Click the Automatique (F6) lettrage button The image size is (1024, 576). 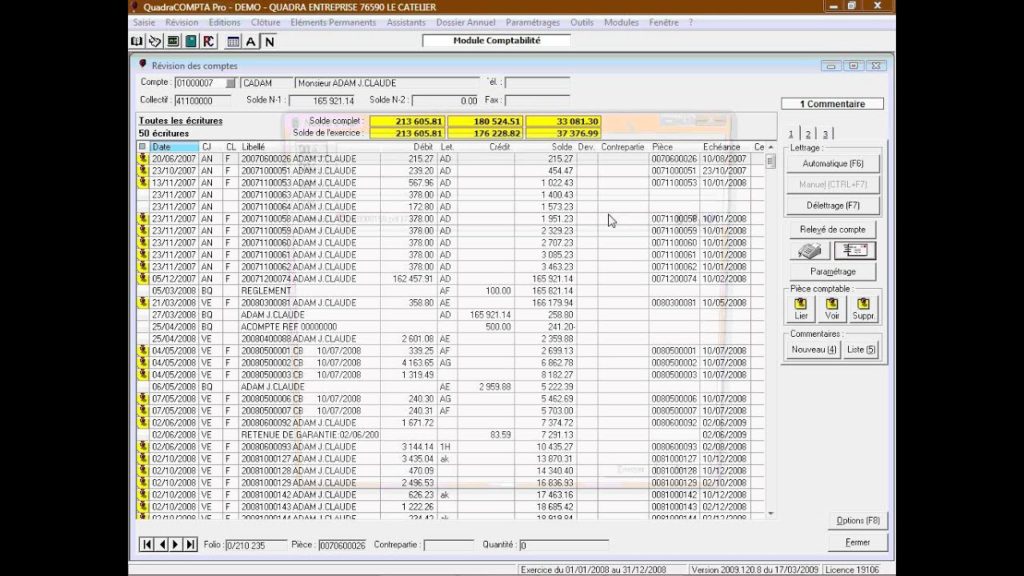point(832,163)
